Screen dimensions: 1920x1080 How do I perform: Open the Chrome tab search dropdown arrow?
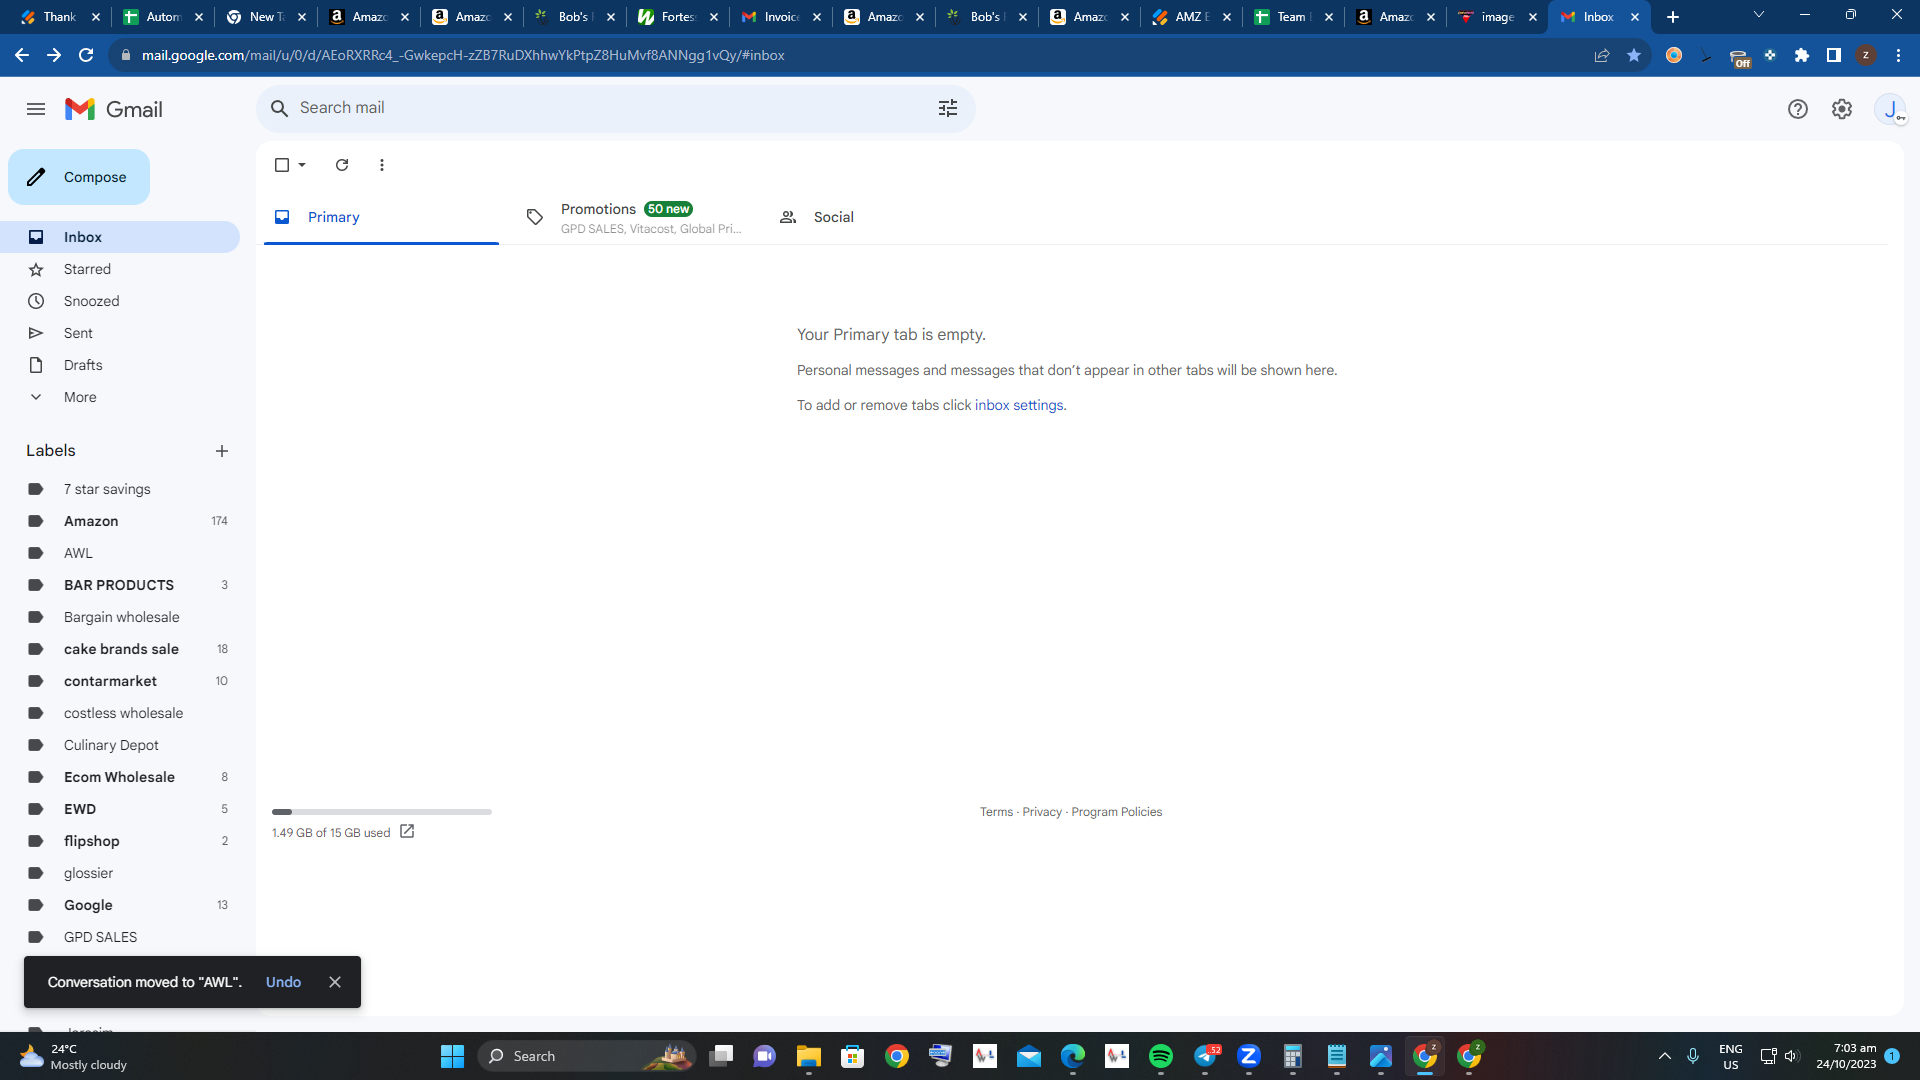coord(1759,15)
